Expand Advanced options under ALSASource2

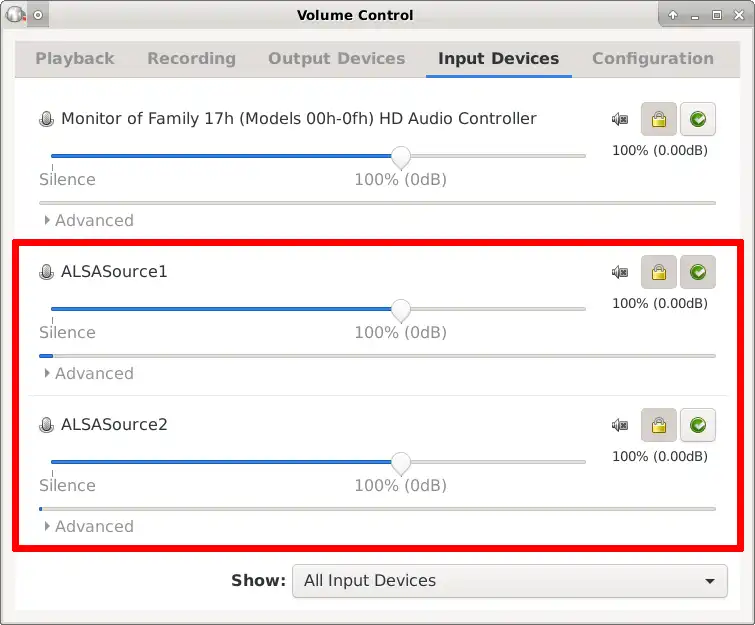coord(88,527)
